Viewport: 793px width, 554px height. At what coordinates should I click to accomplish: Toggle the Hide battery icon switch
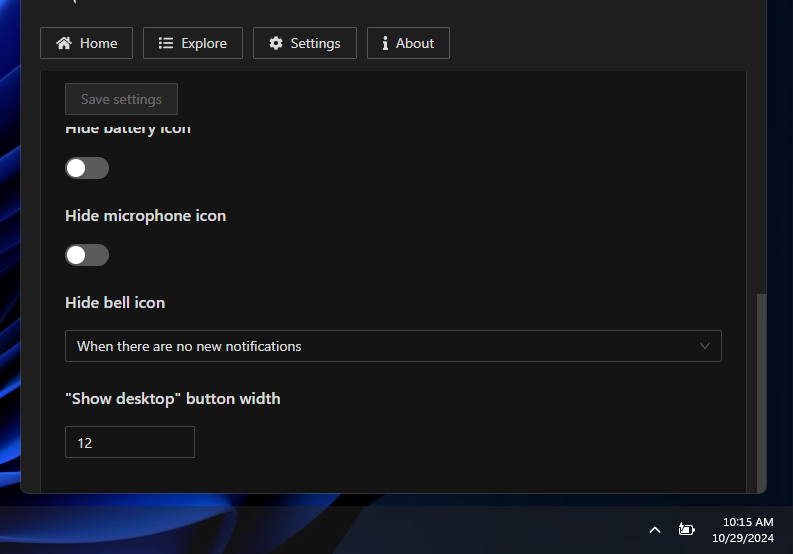pyautogui.click(x=87, y=168)
